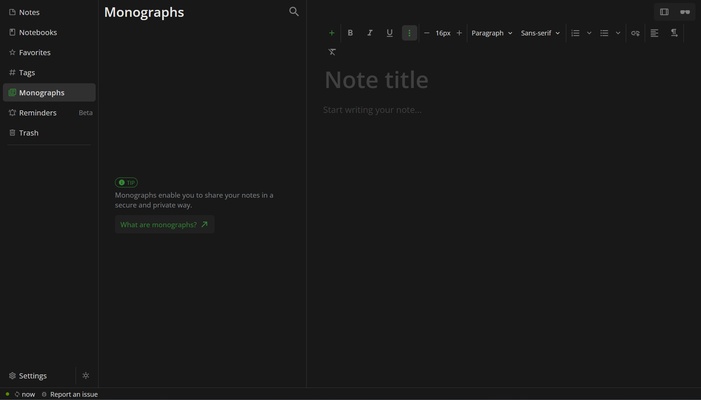Open the Sans-serif font family dropdown
This screenshot has width=701, height=400.
pyautogui.click(x=540, y=33)
